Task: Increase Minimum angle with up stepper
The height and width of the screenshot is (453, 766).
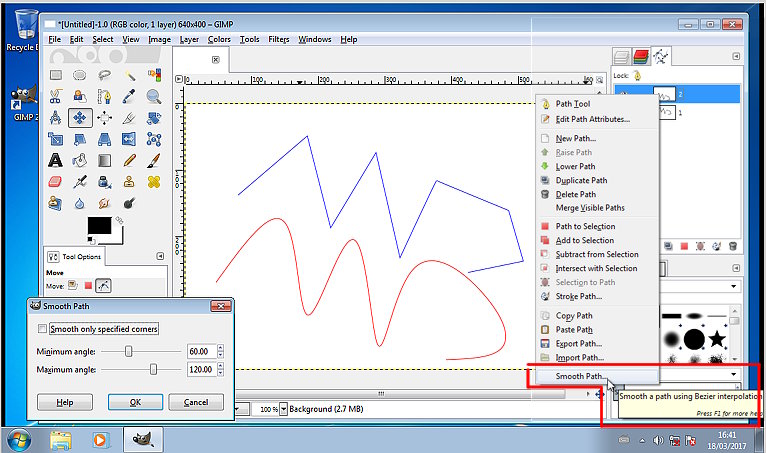Action: pos(220,348)
